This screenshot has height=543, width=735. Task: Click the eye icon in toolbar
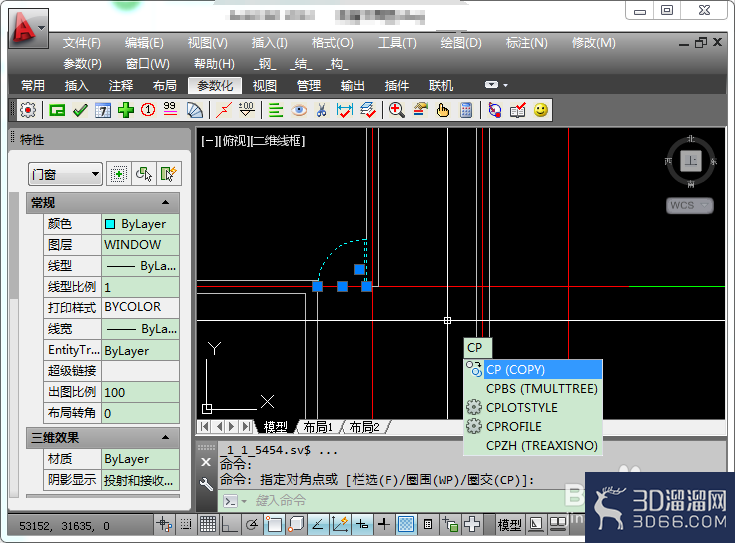pos(299,111)
